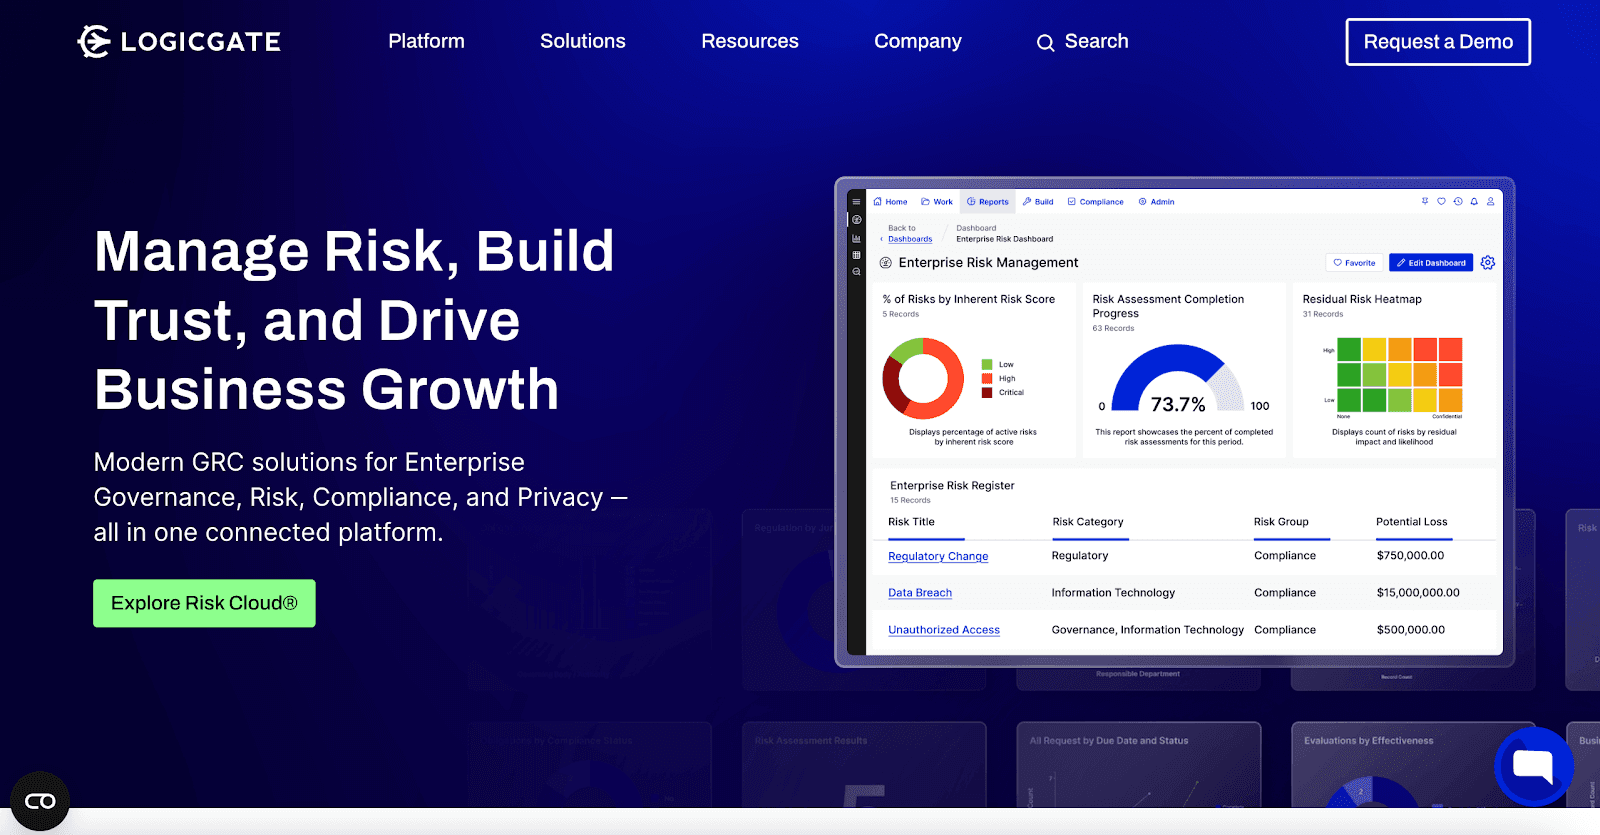1600x835 pixels.
Task: Click the Critical dark red legend swatch
Action: (x=987, y=393)
